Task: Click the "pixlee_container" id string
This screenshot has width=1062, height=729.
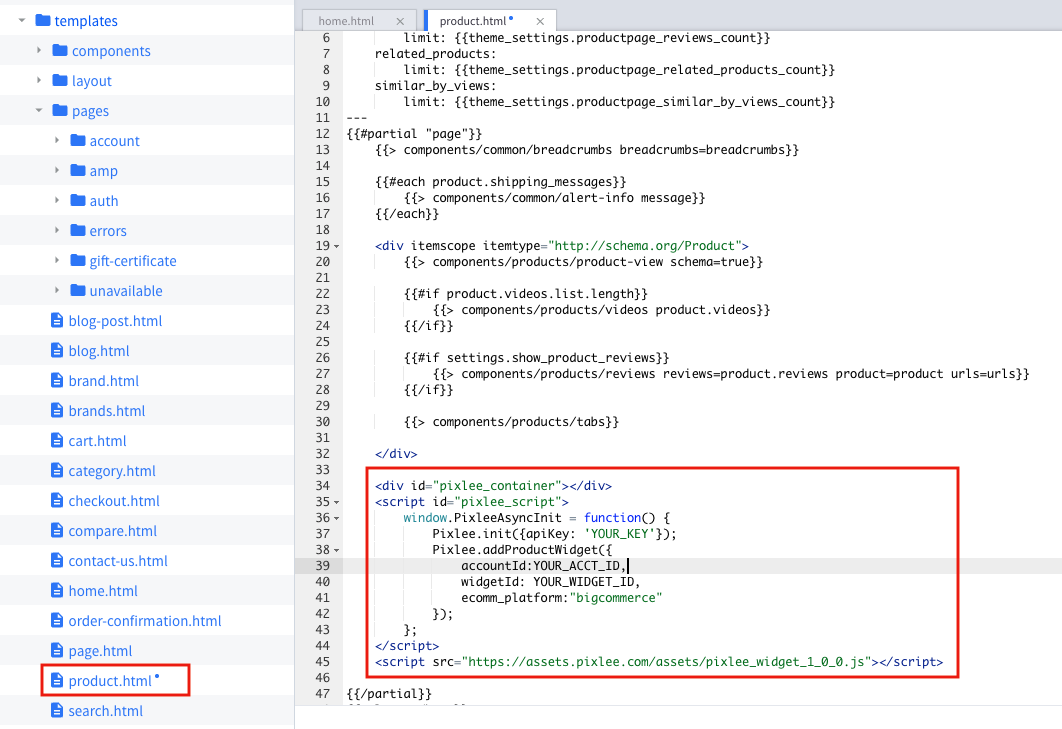Action: (497, 486)
